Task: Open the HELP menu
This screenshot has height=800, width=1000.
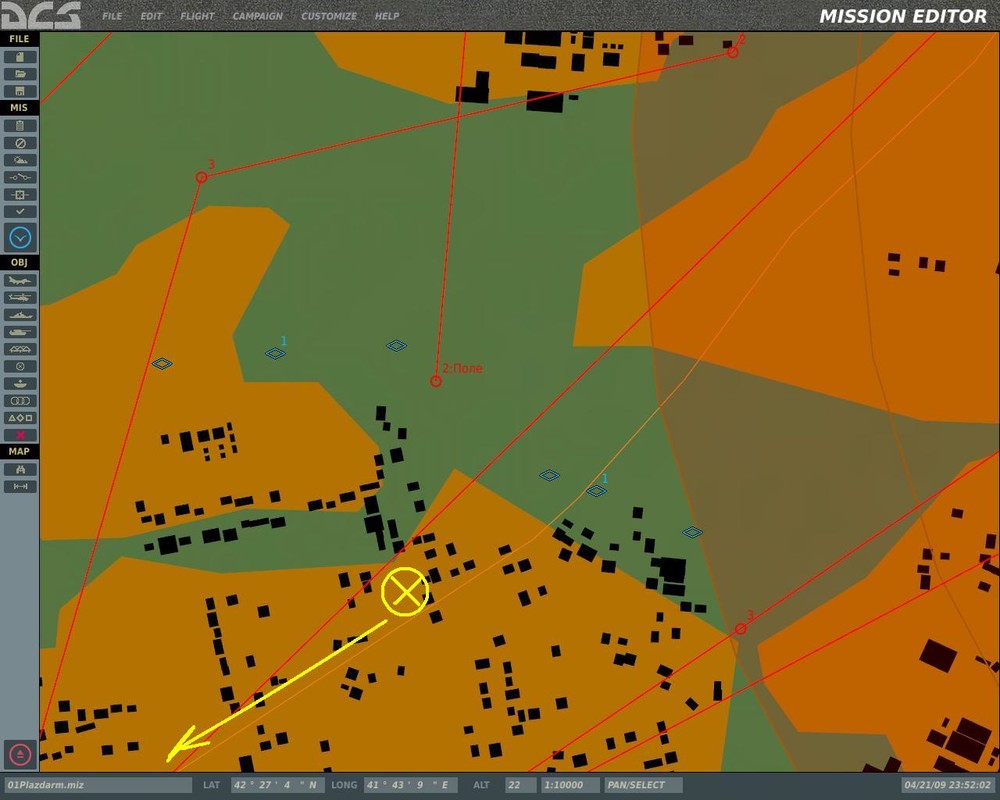Action: point(386,16)
